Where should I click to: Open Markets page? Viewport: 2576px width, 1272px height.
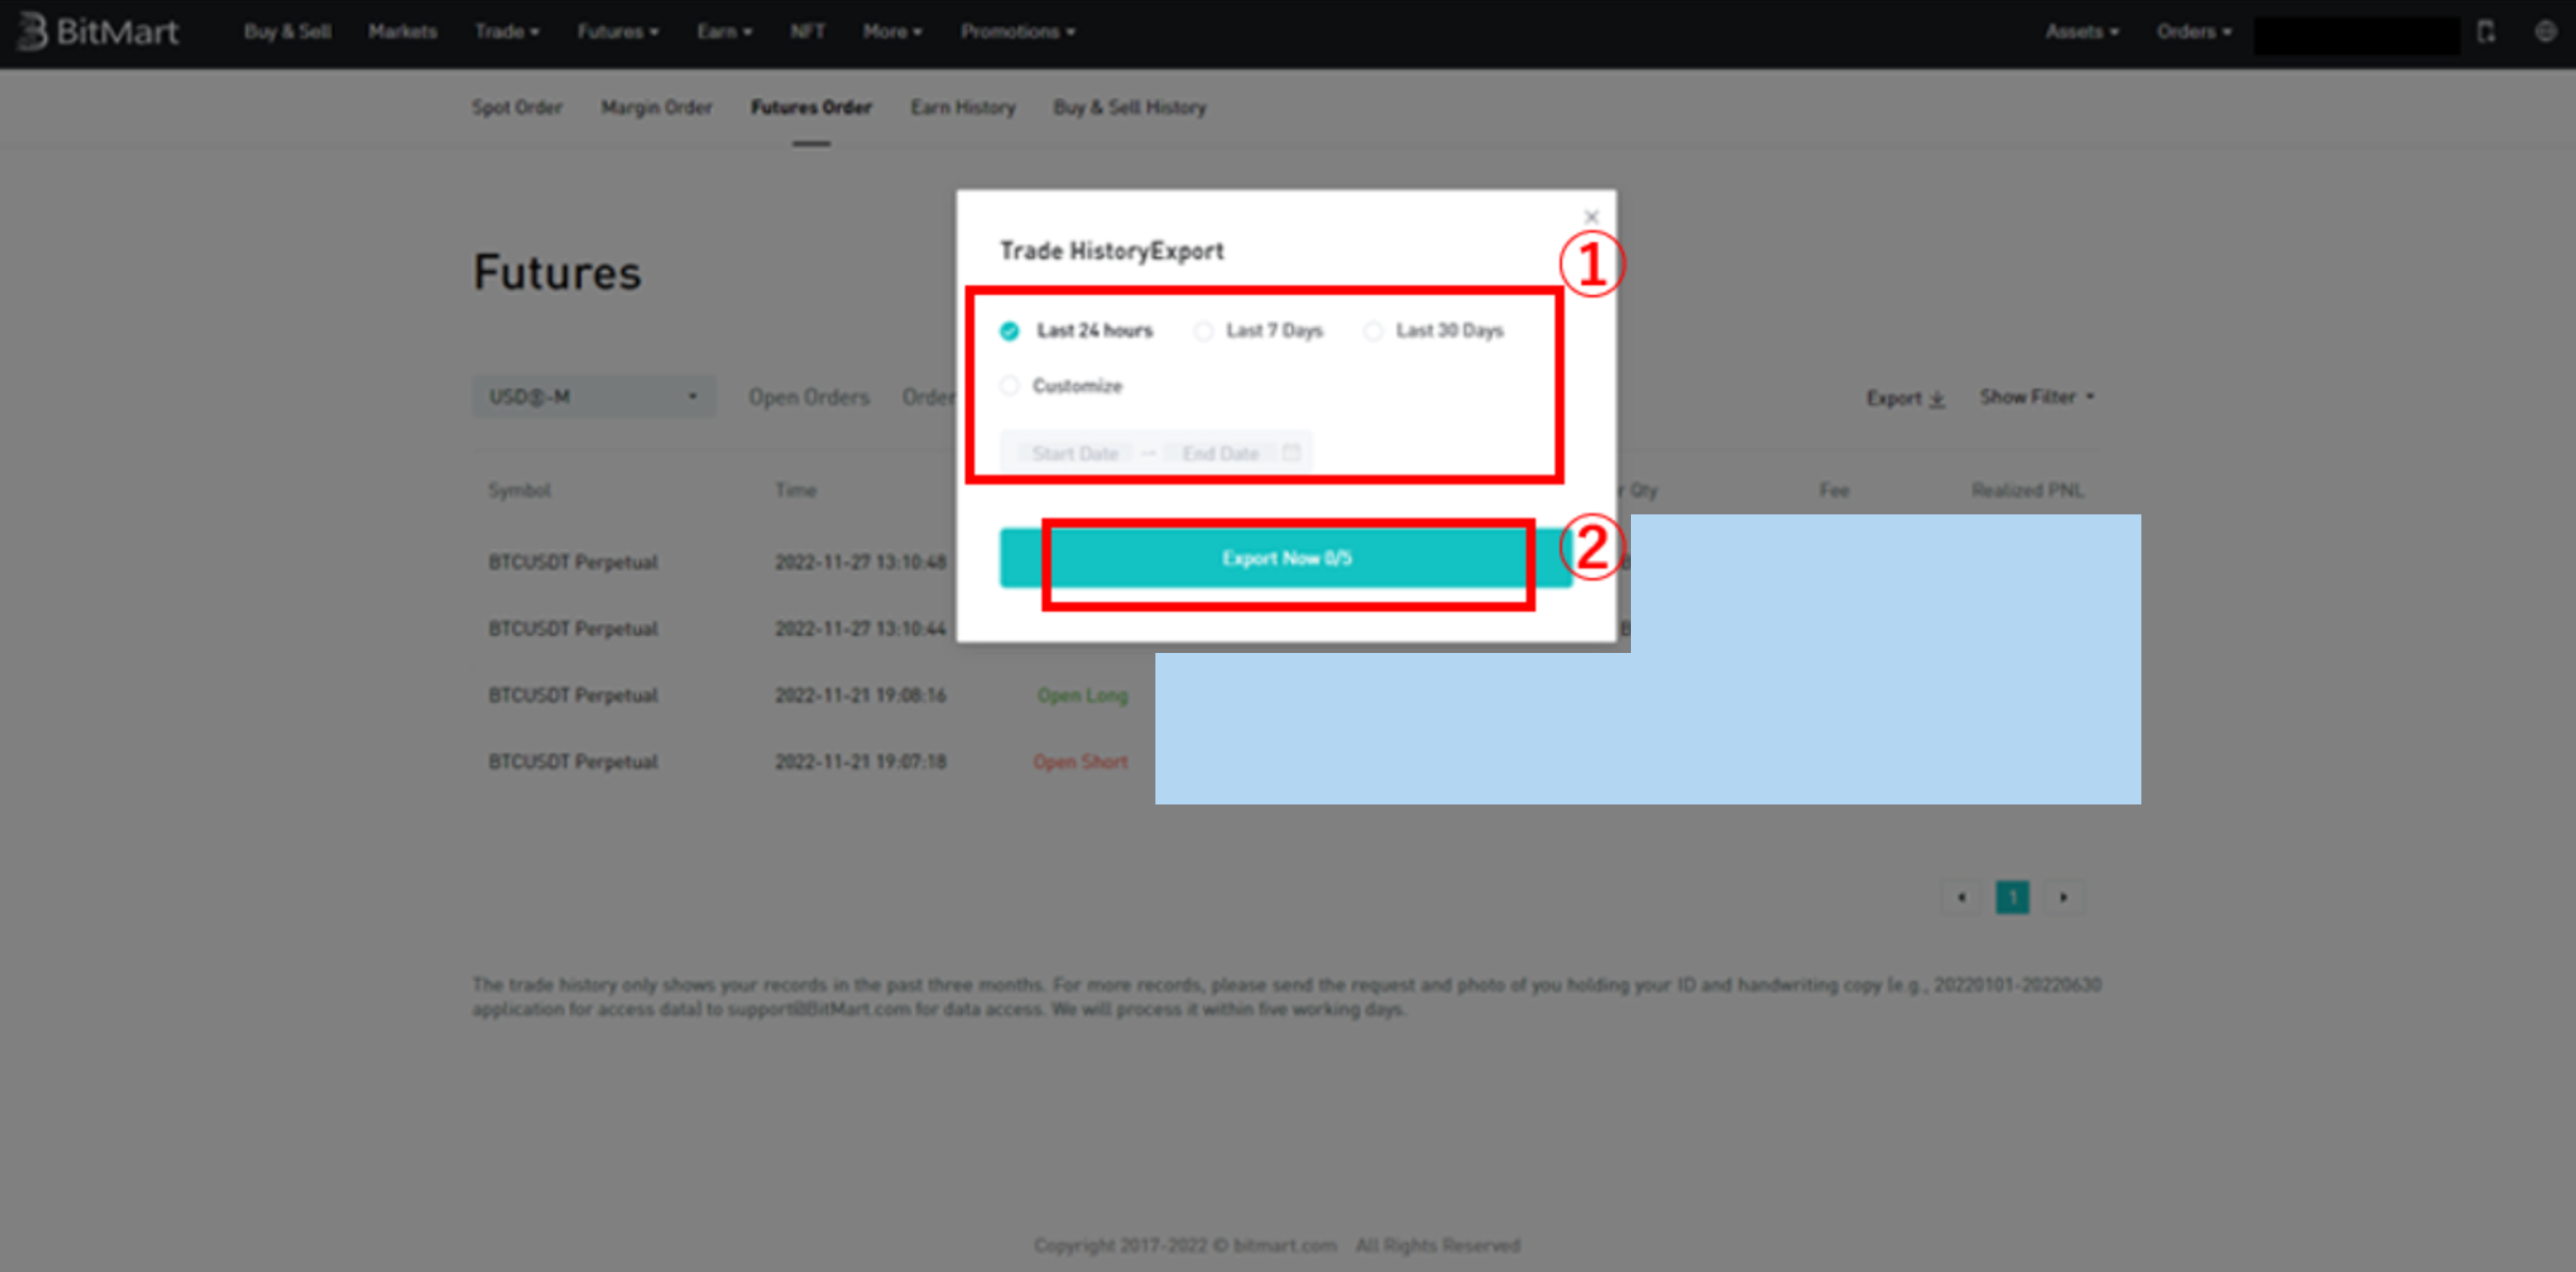click(x=402, y=32)
